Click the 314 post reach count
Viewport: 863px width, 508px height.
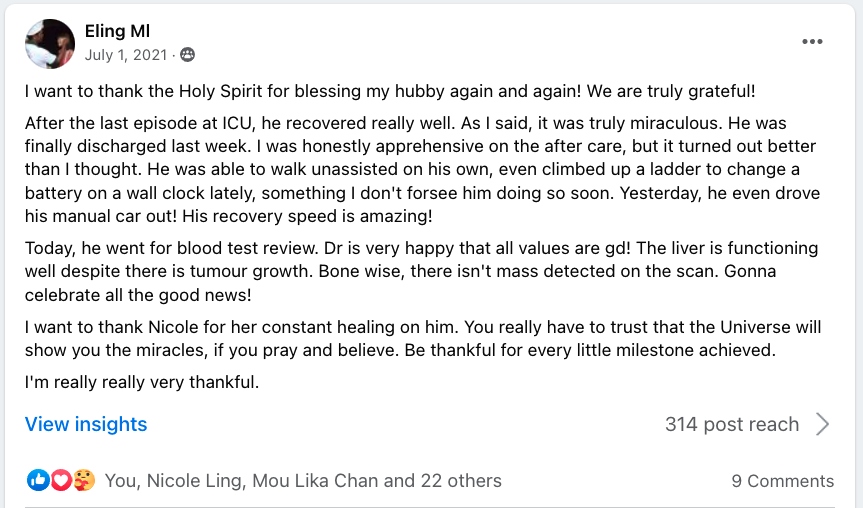click(x=731, y=424)
